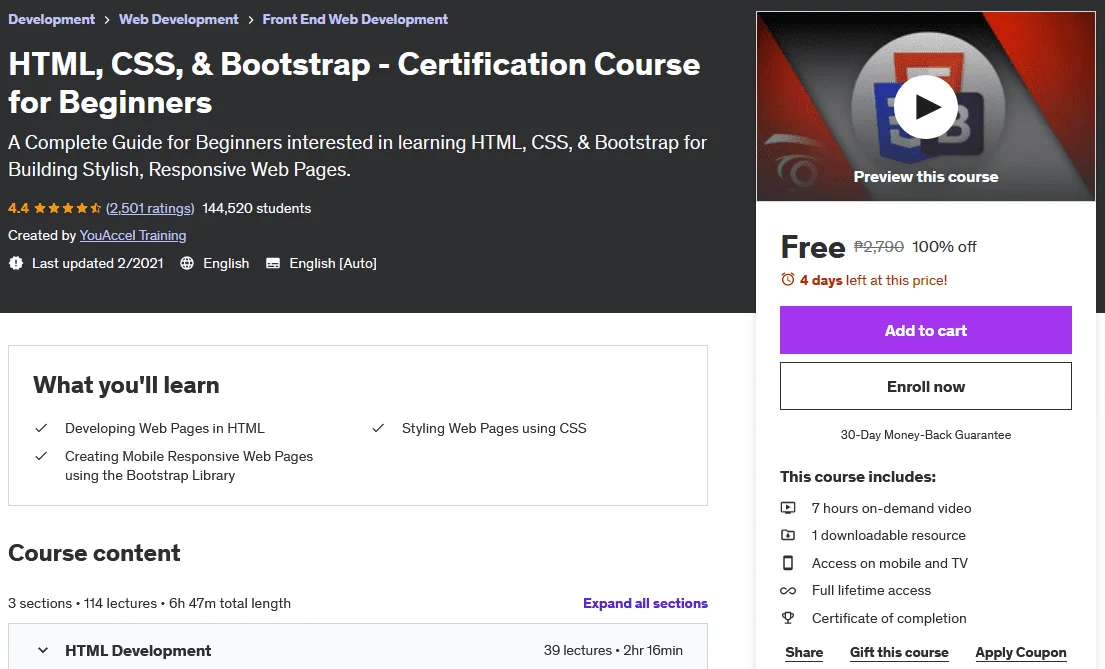Click the on-demand video icon
Image resolution: width=1105 pixels, height=669 pixels.
788,508
